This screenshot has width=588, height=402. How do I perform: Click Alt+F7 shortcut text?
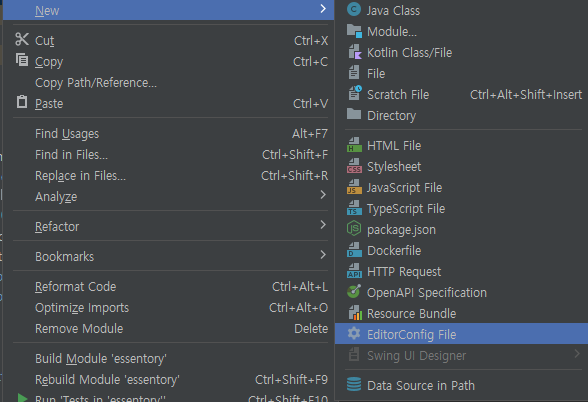click(310, 134)
